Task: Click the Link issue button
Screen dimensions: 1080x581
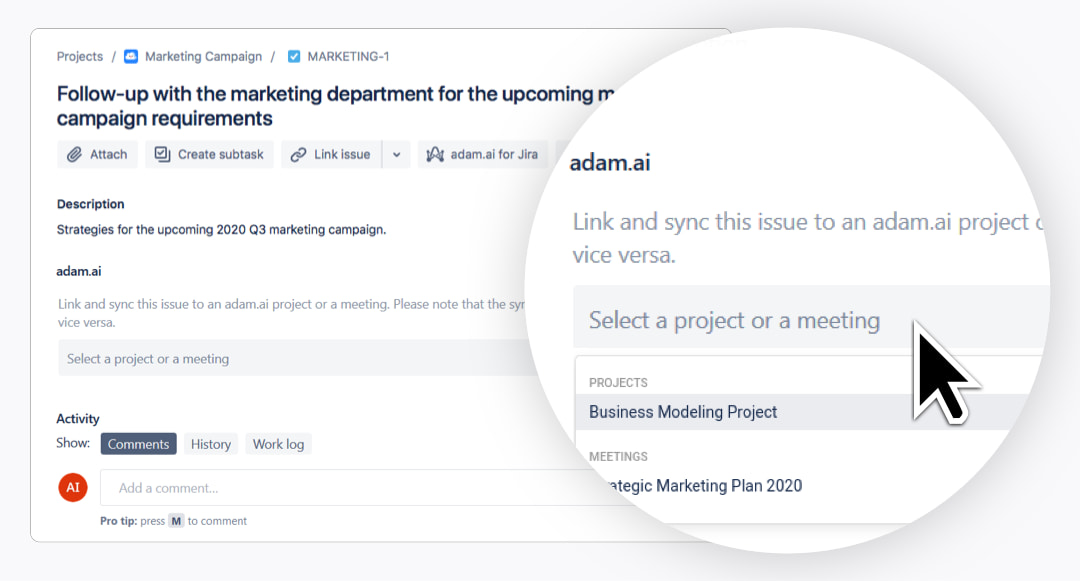Action: pos(332,154)
